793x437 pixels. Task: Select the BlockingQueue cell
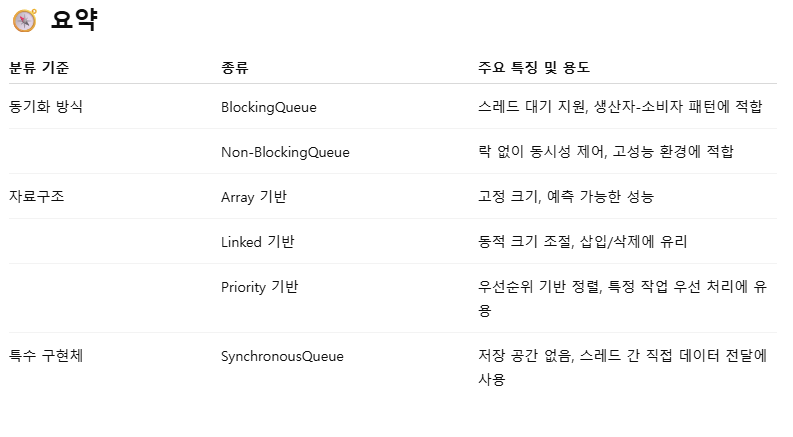pos(269,107)
